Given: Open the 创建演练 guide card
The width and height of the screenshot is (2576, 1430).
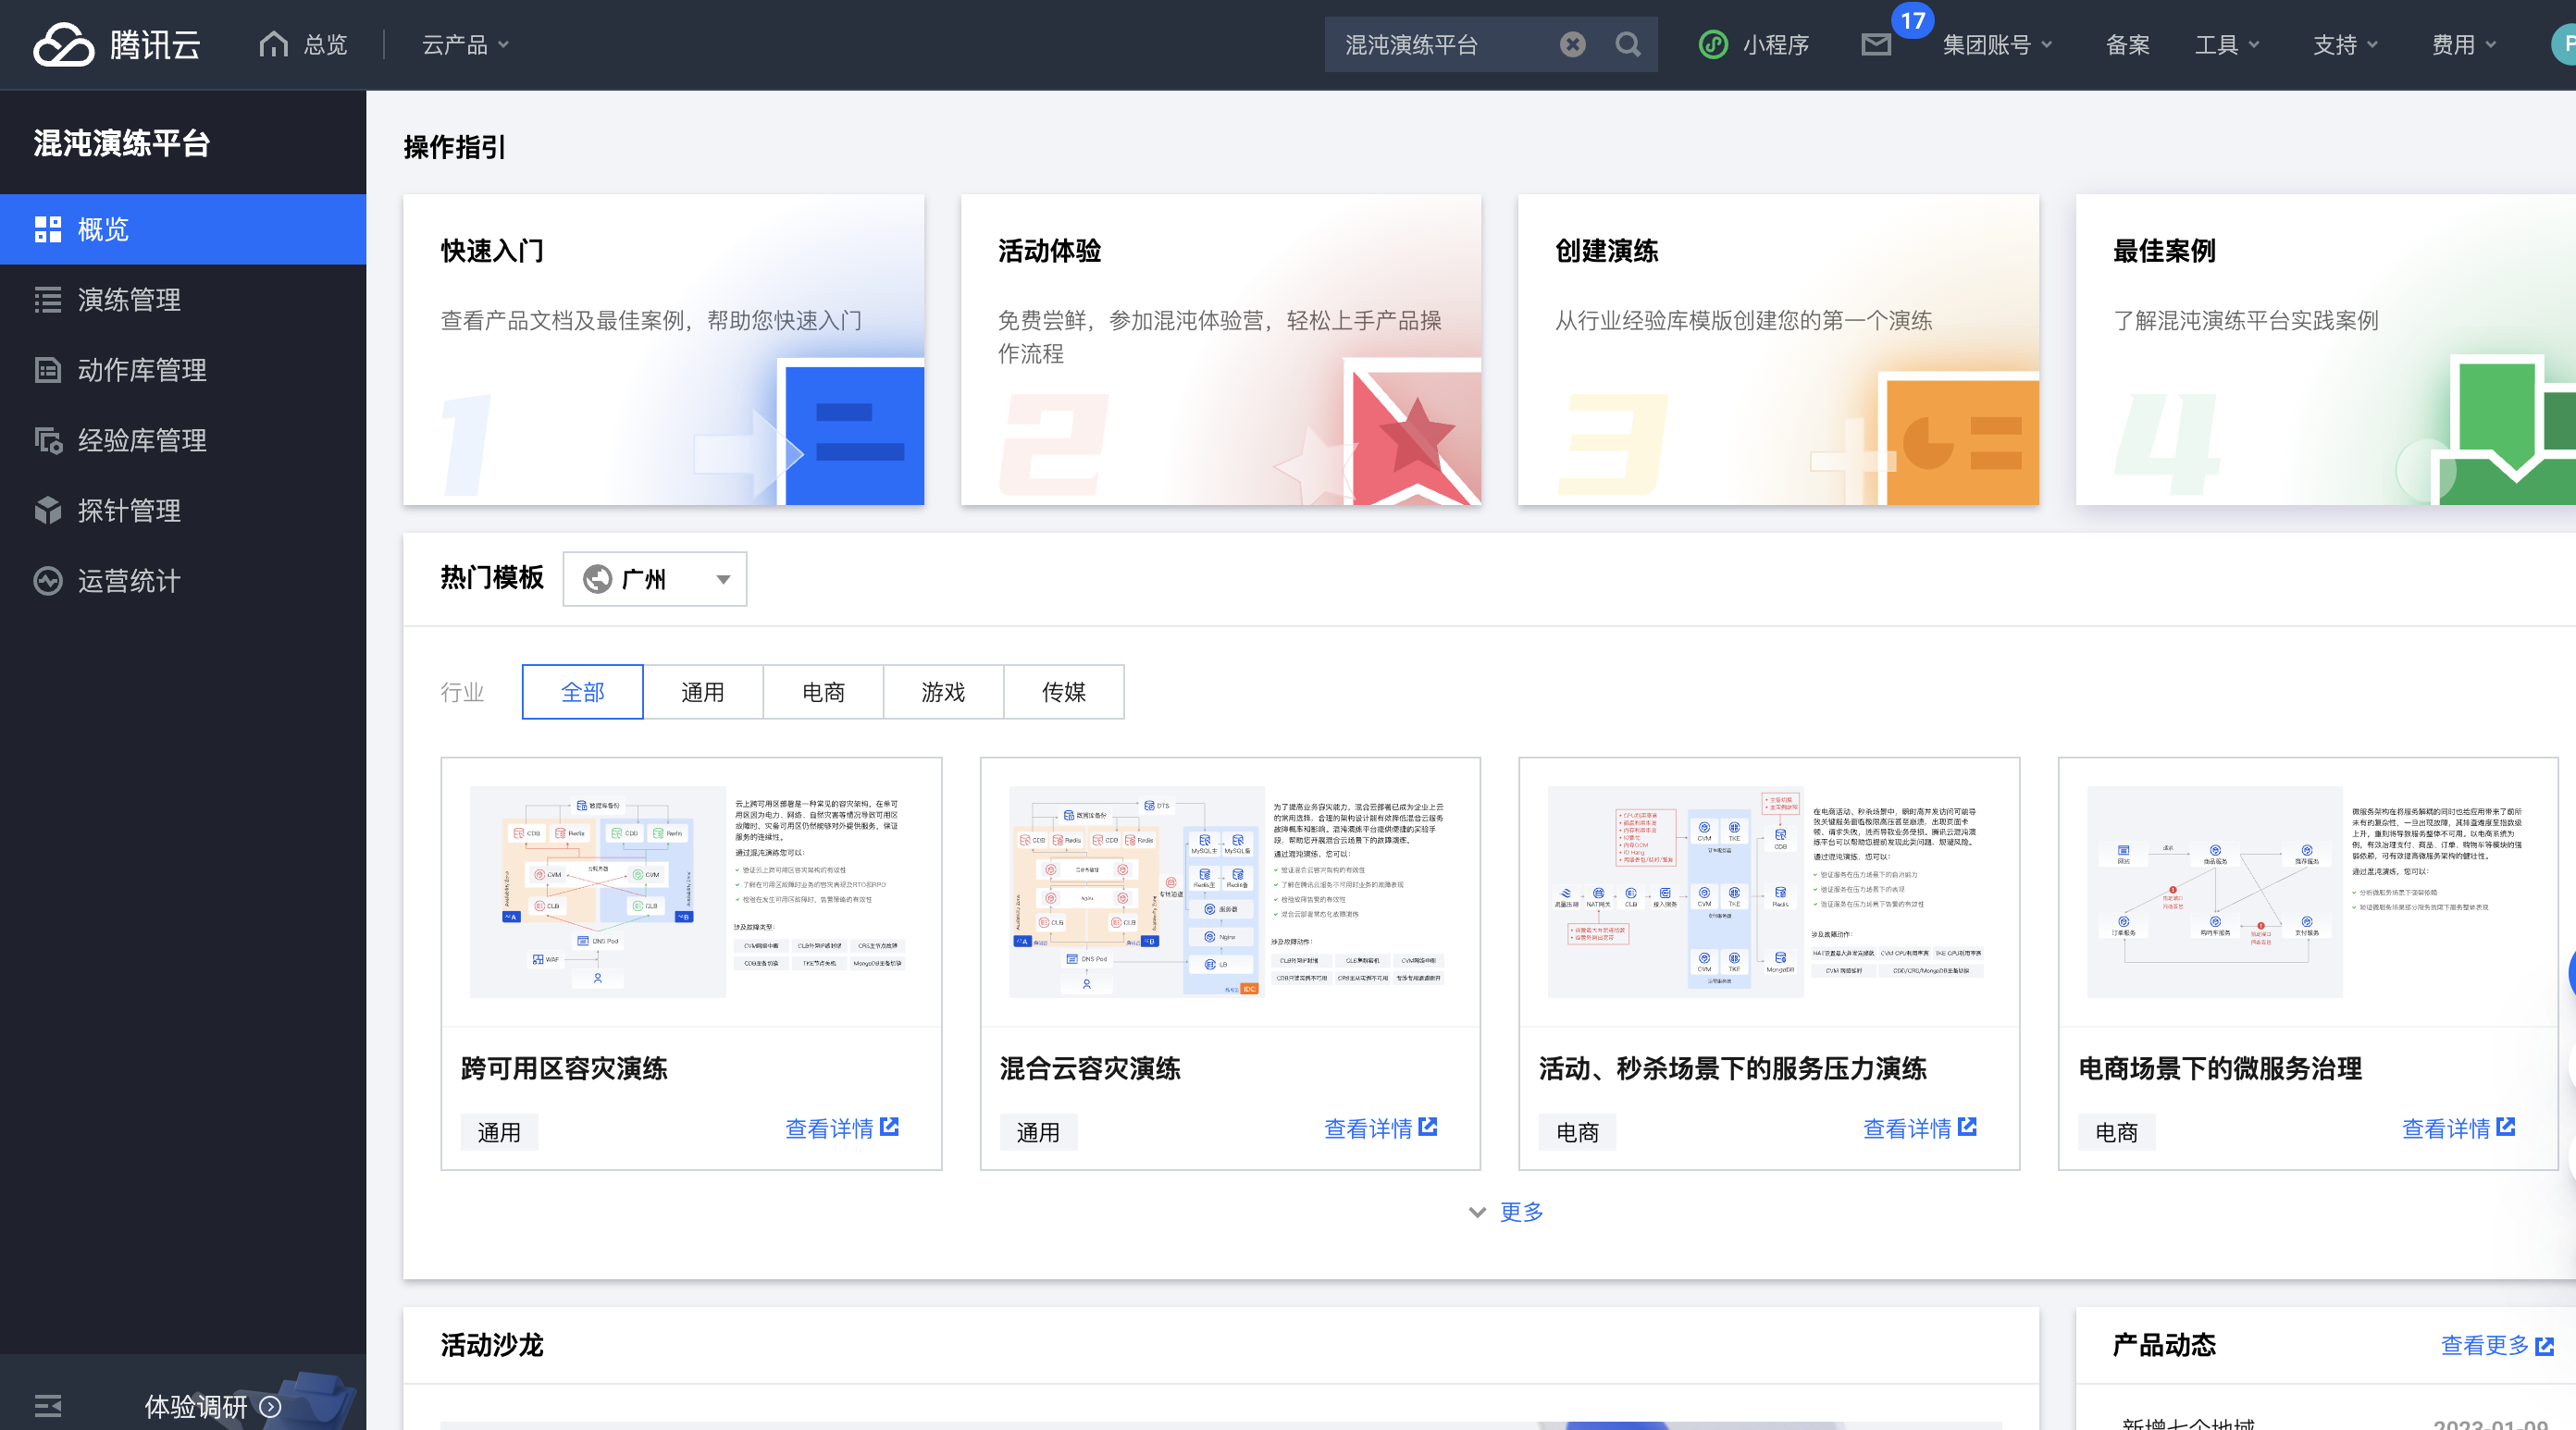Looking at the screenshot, I should [1777, 350].
